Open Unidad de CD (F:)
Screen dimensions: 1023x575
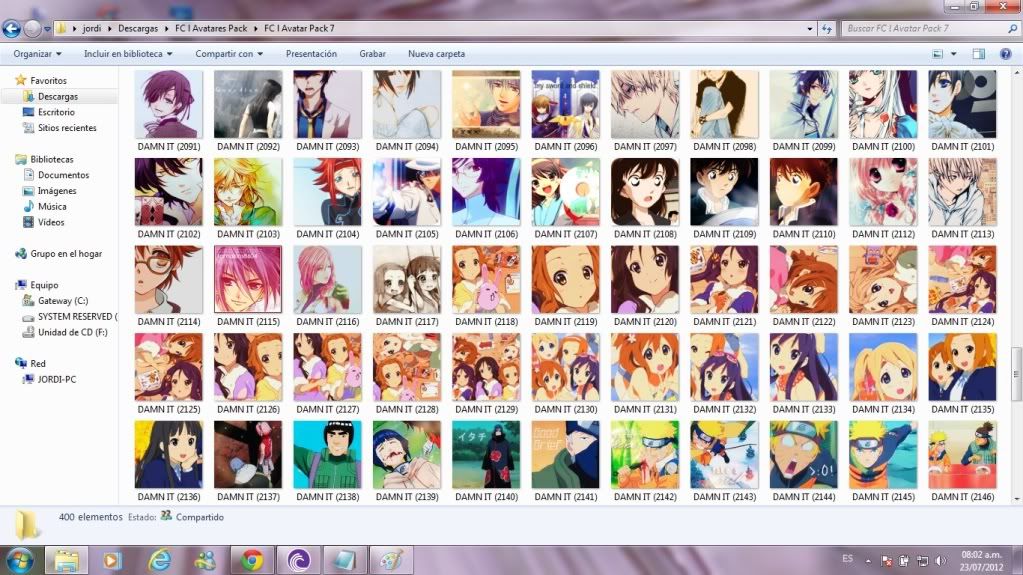point(72,332)
